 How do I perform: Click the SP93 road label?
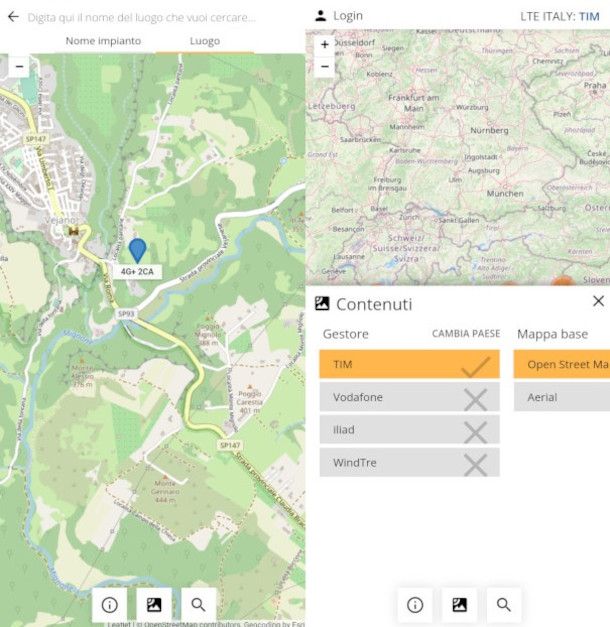click(126, 314)
